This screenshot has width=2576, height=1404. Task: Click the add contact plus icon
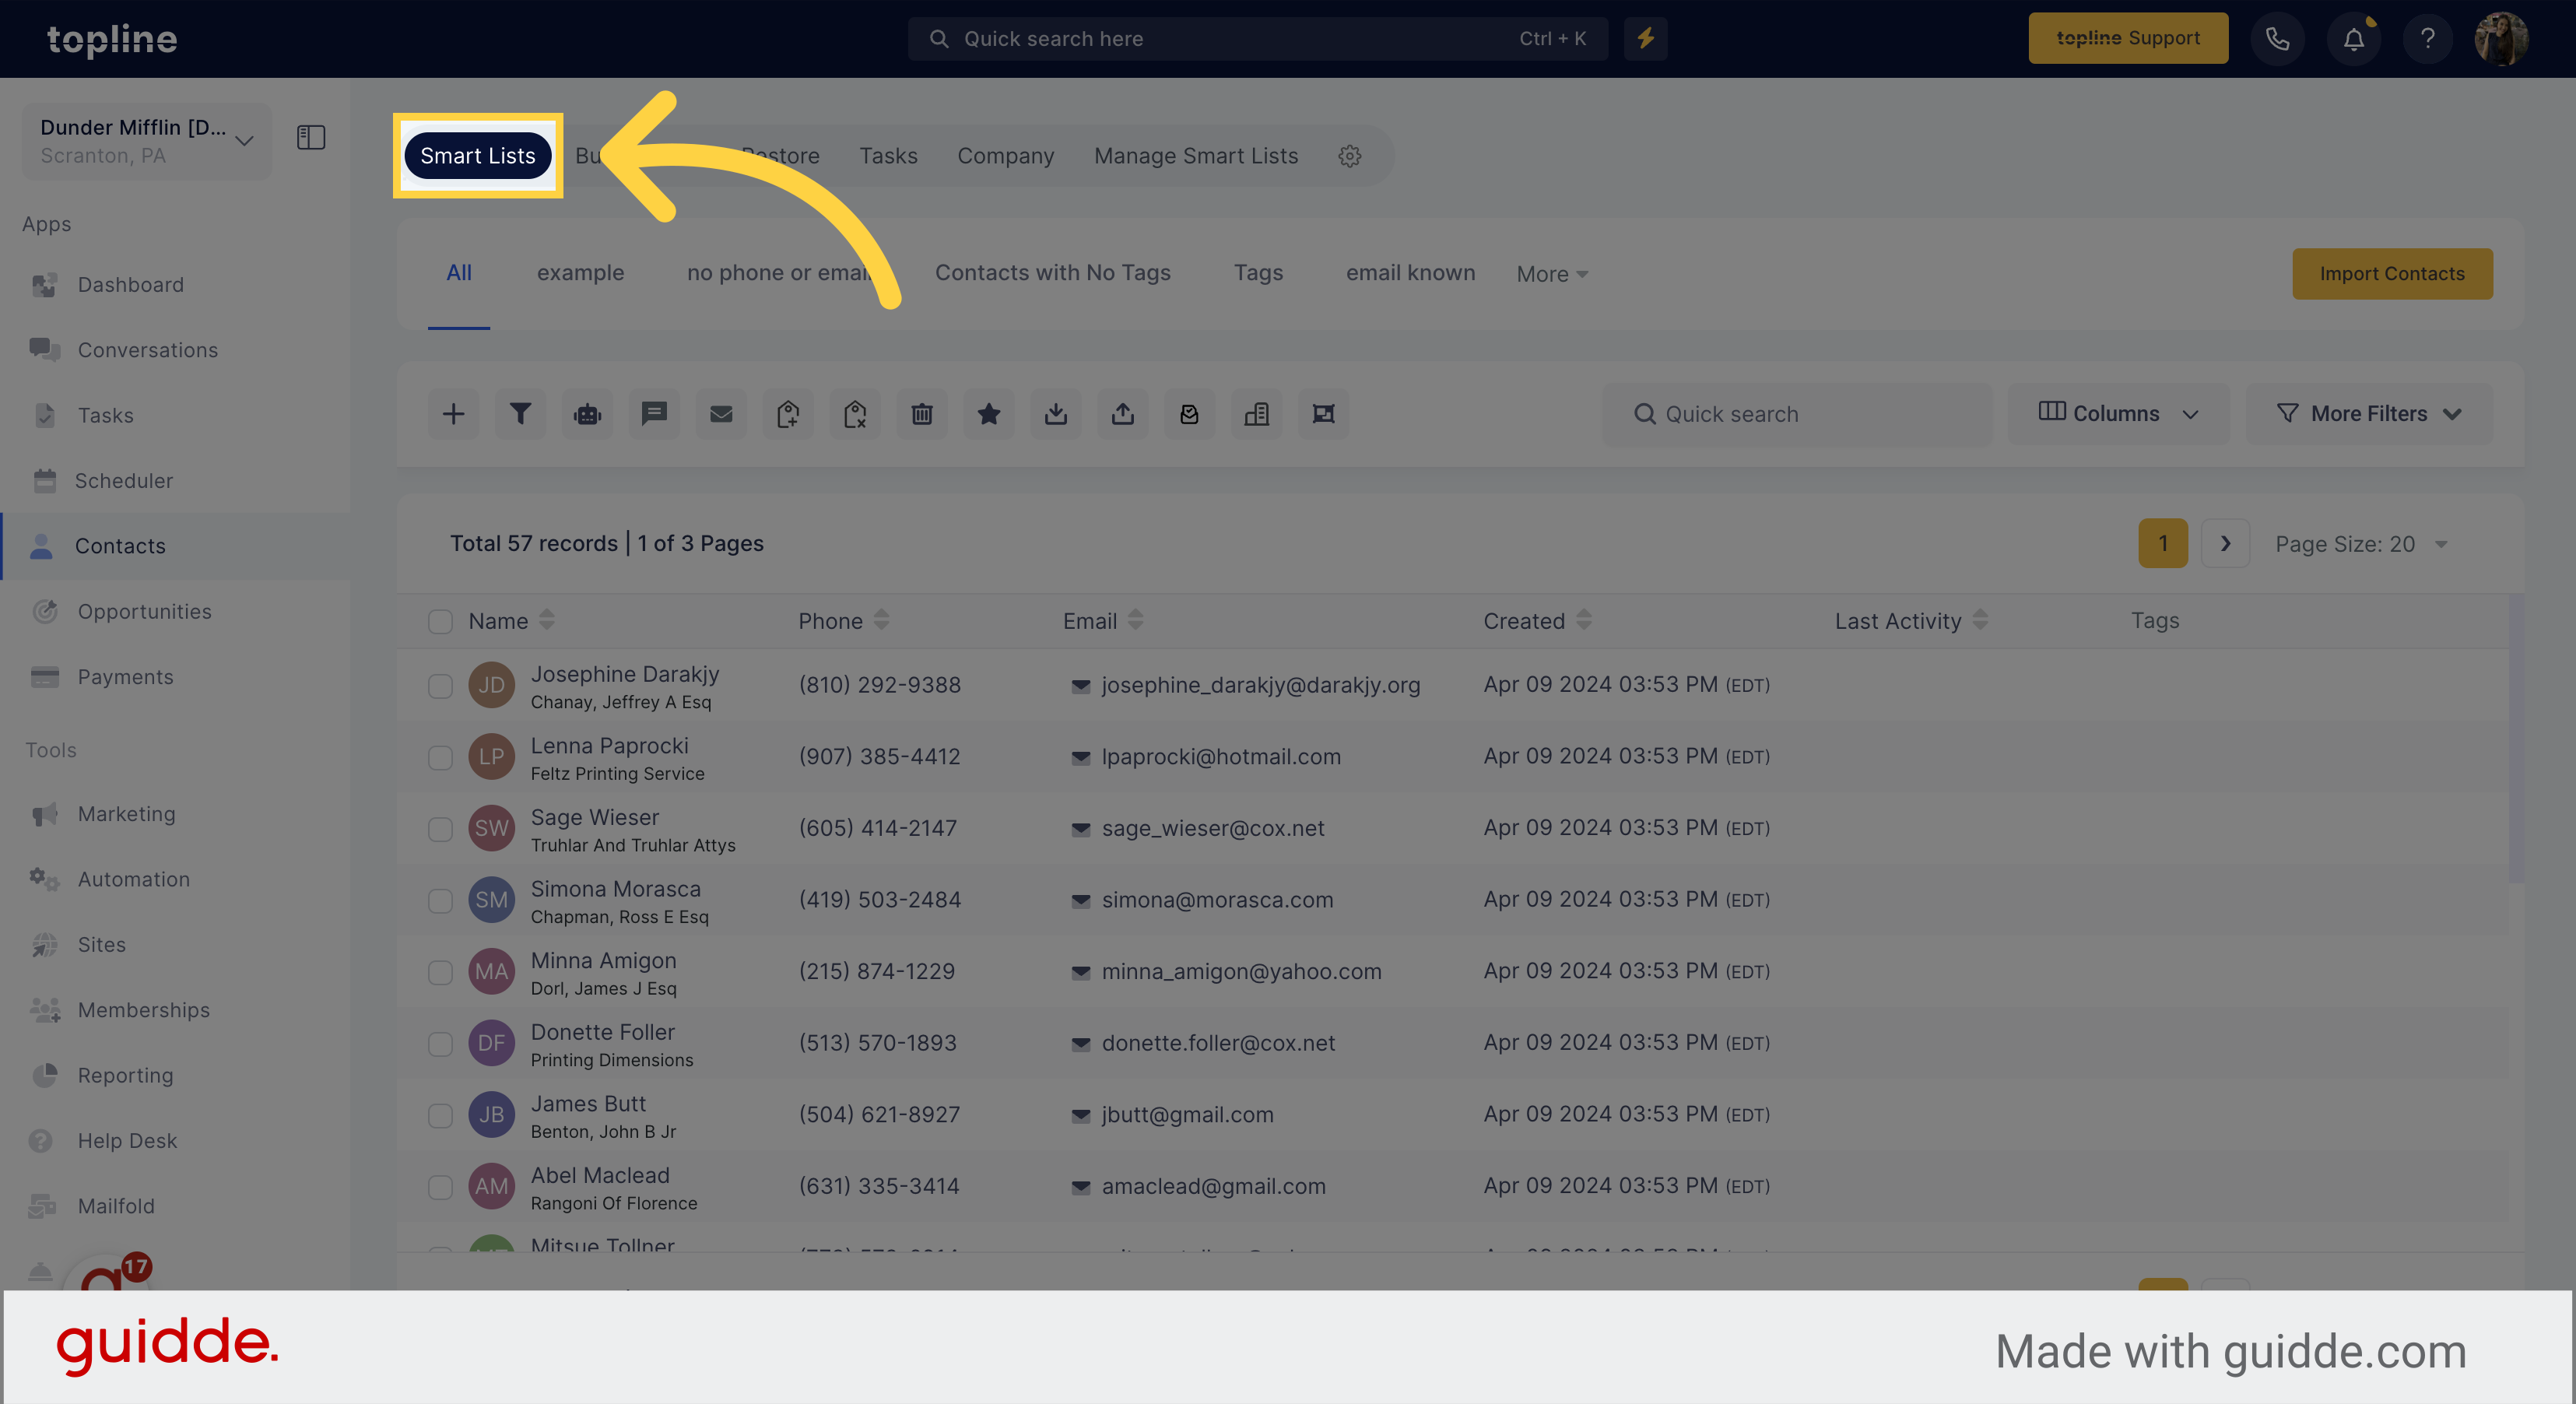453,414
